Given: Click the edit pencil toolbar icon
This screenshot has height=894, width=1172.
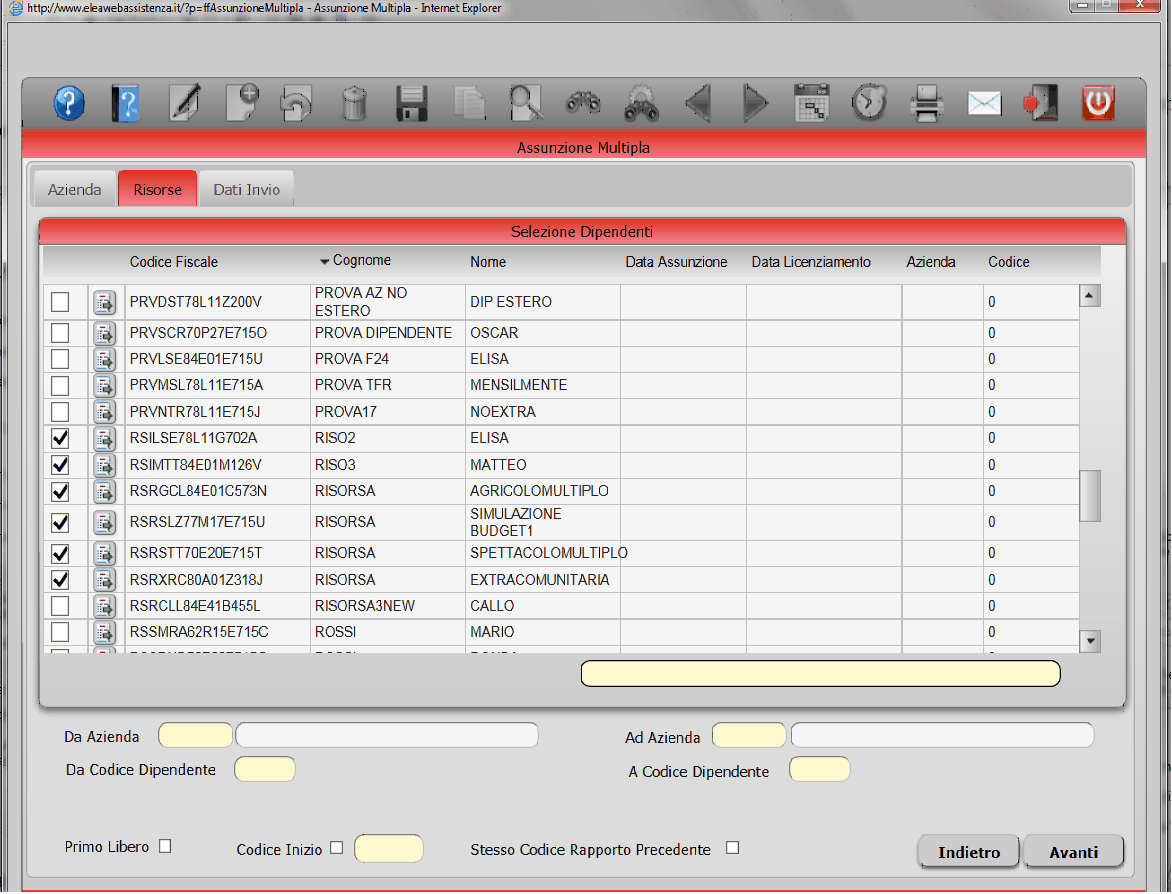Looking at the screenshot, I should [184, 103].
